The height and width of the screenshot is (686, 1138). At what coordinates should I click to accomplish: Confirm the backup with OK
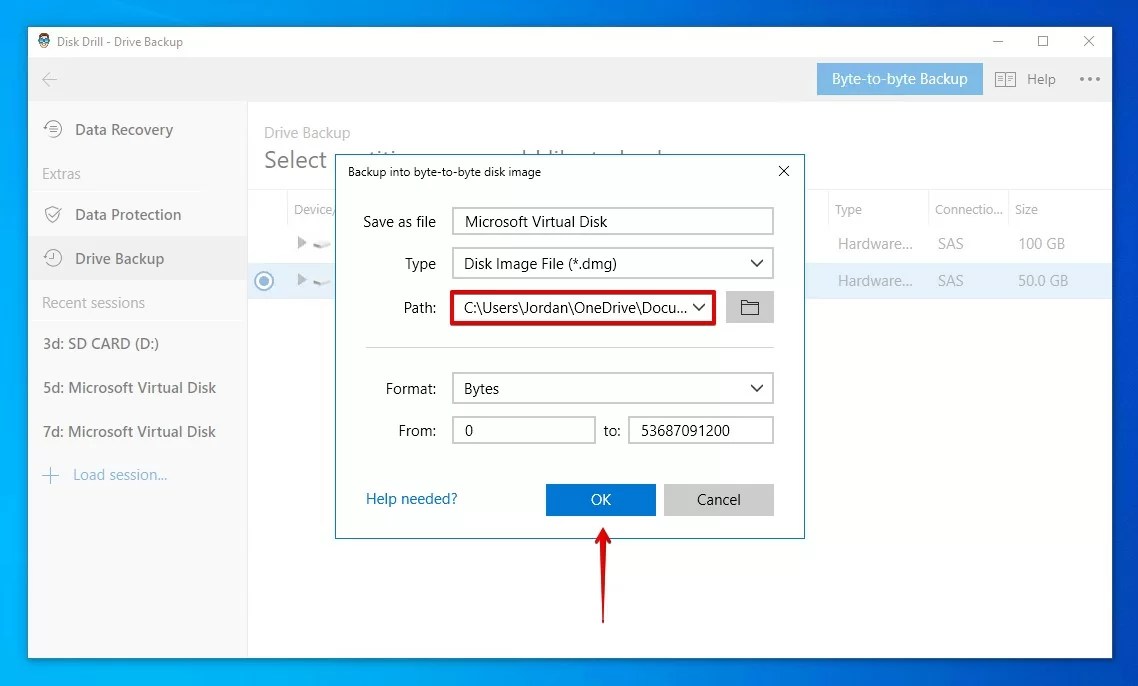[x=600, y=499]
